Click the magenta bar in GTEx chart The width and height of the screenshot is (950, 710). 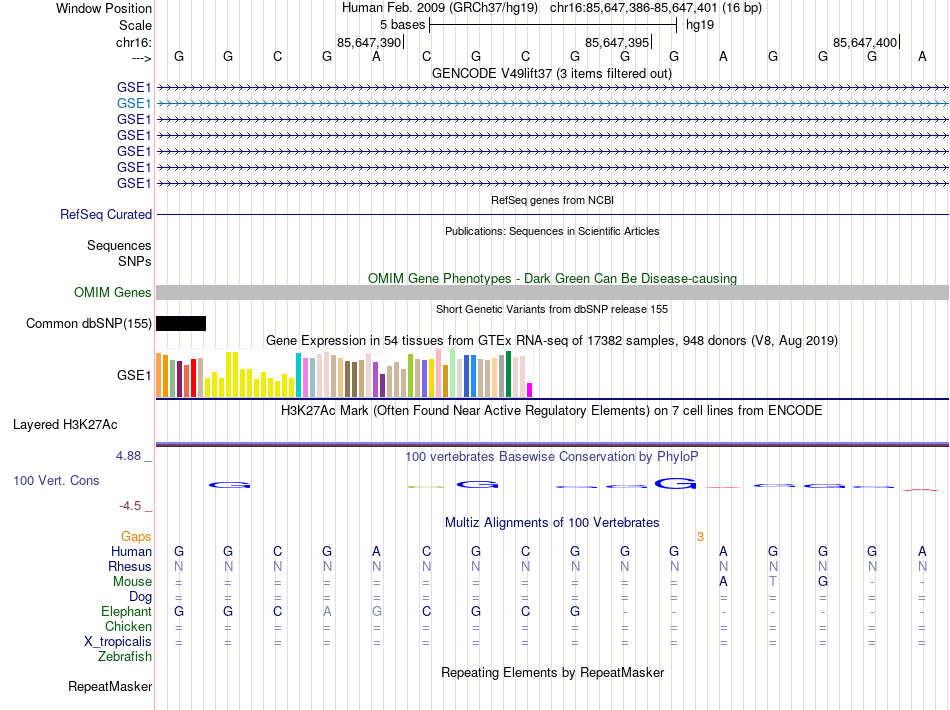click(x=530, y=390)
